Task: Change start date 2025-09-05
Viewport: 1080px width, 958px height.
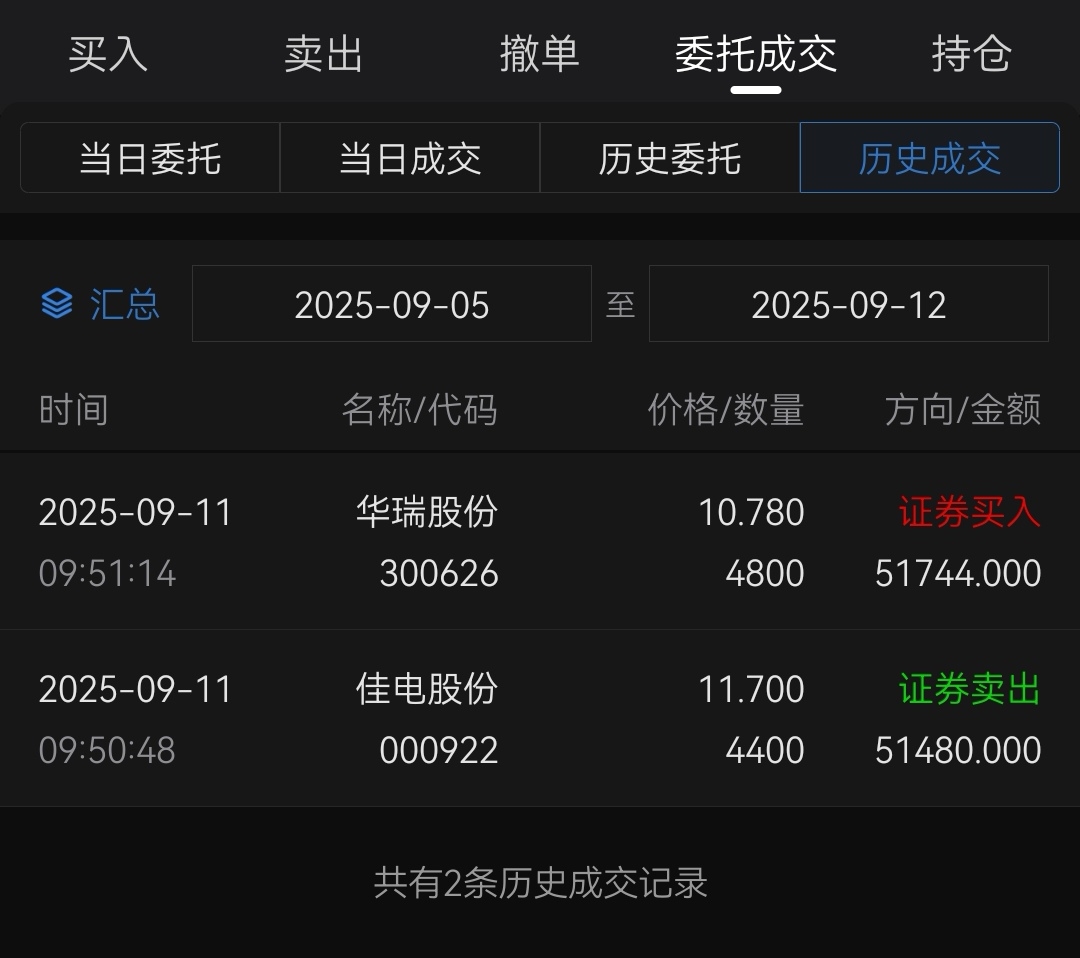Action: click(x=391, y=304)
